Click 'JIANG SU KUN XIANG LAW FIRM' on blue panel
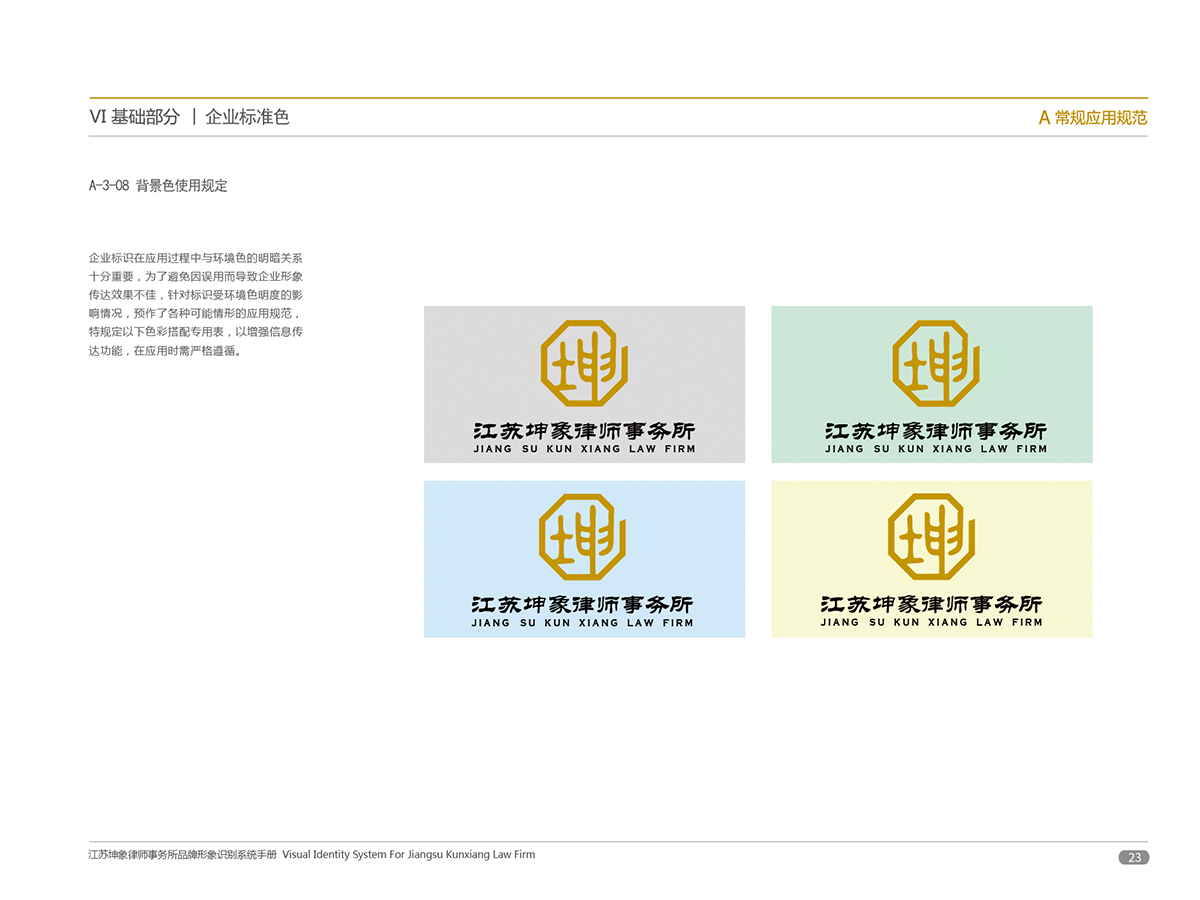Image resolution: width=1200 pixels, height=900 pixels. coord(582,623)
